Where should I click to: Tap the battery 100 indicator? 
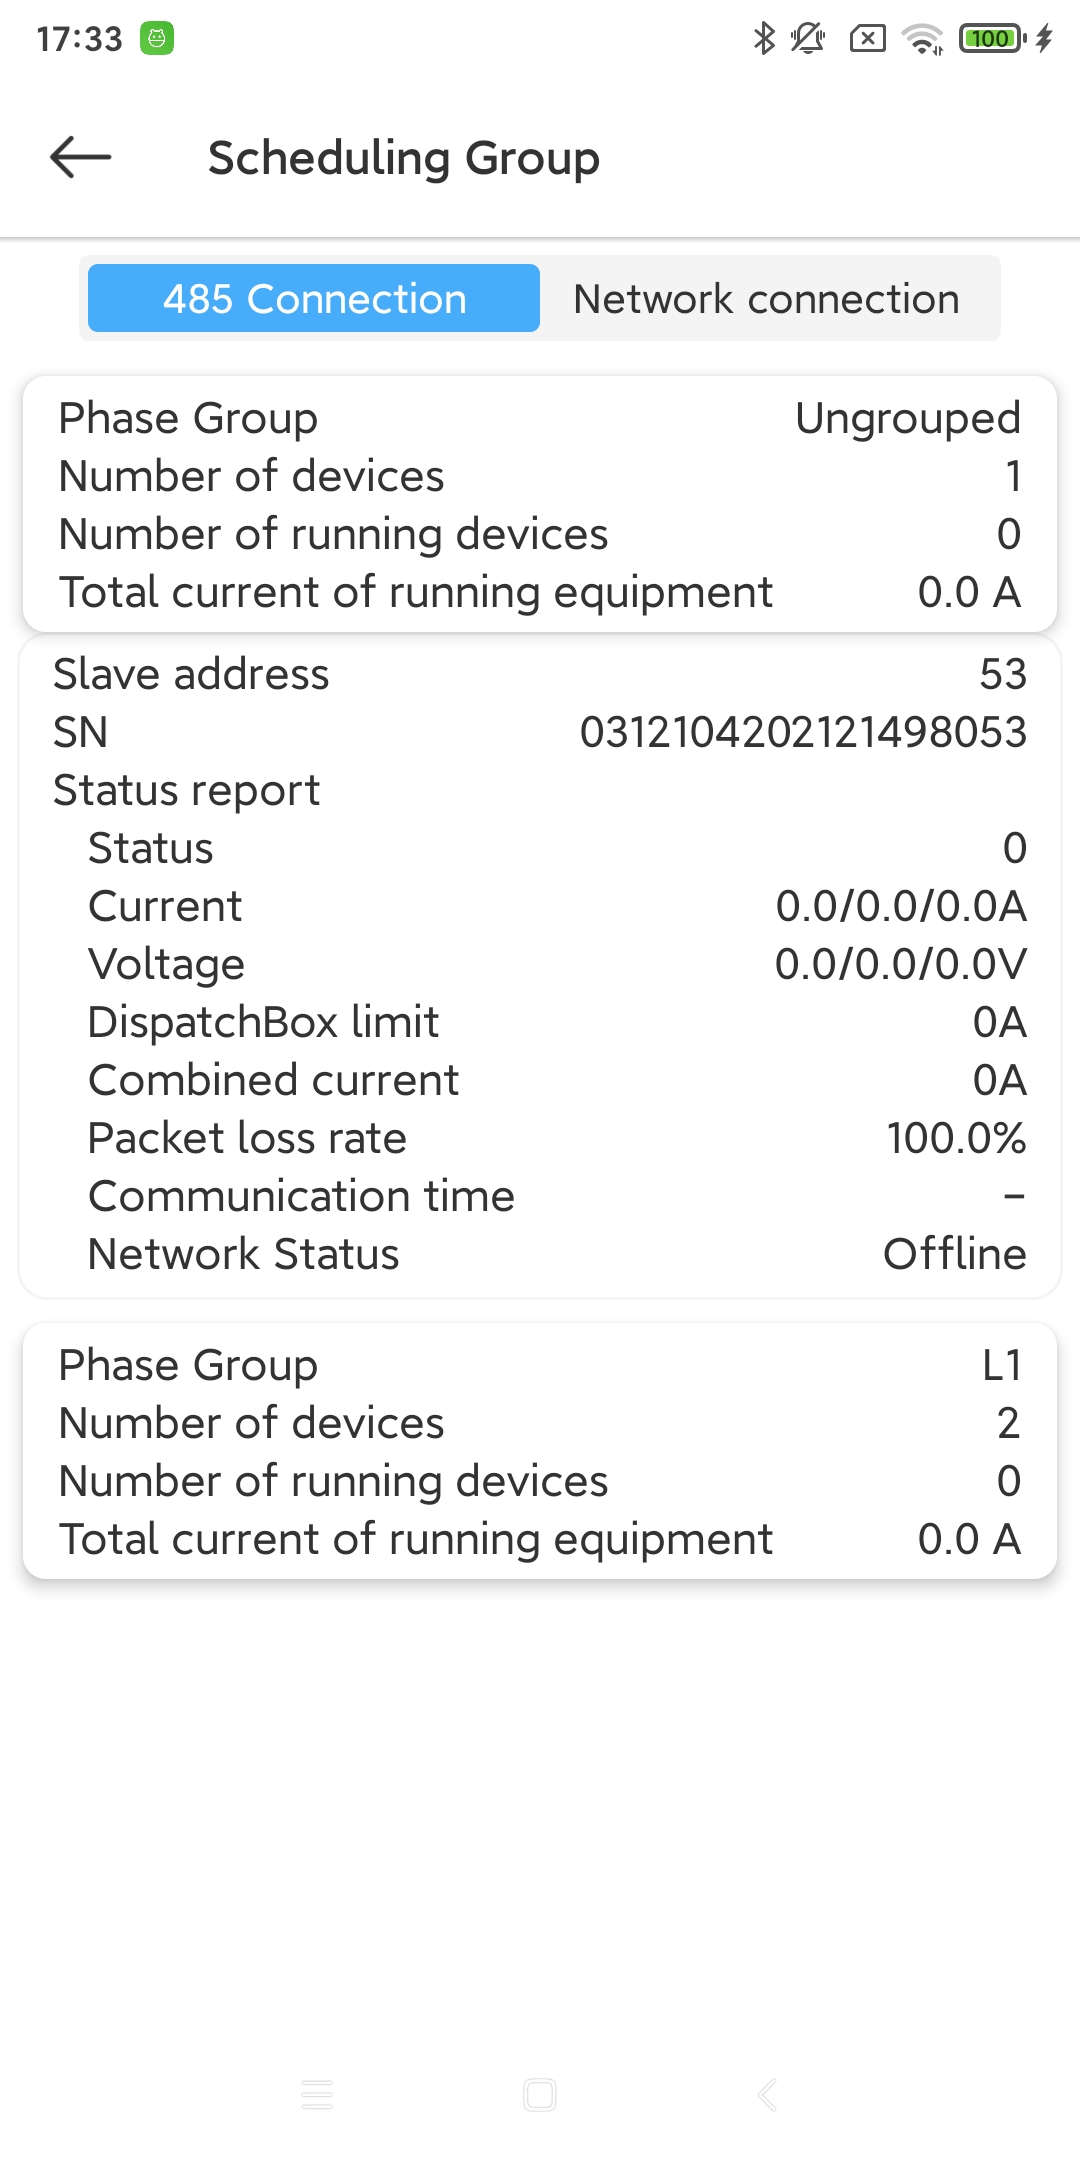991,39
